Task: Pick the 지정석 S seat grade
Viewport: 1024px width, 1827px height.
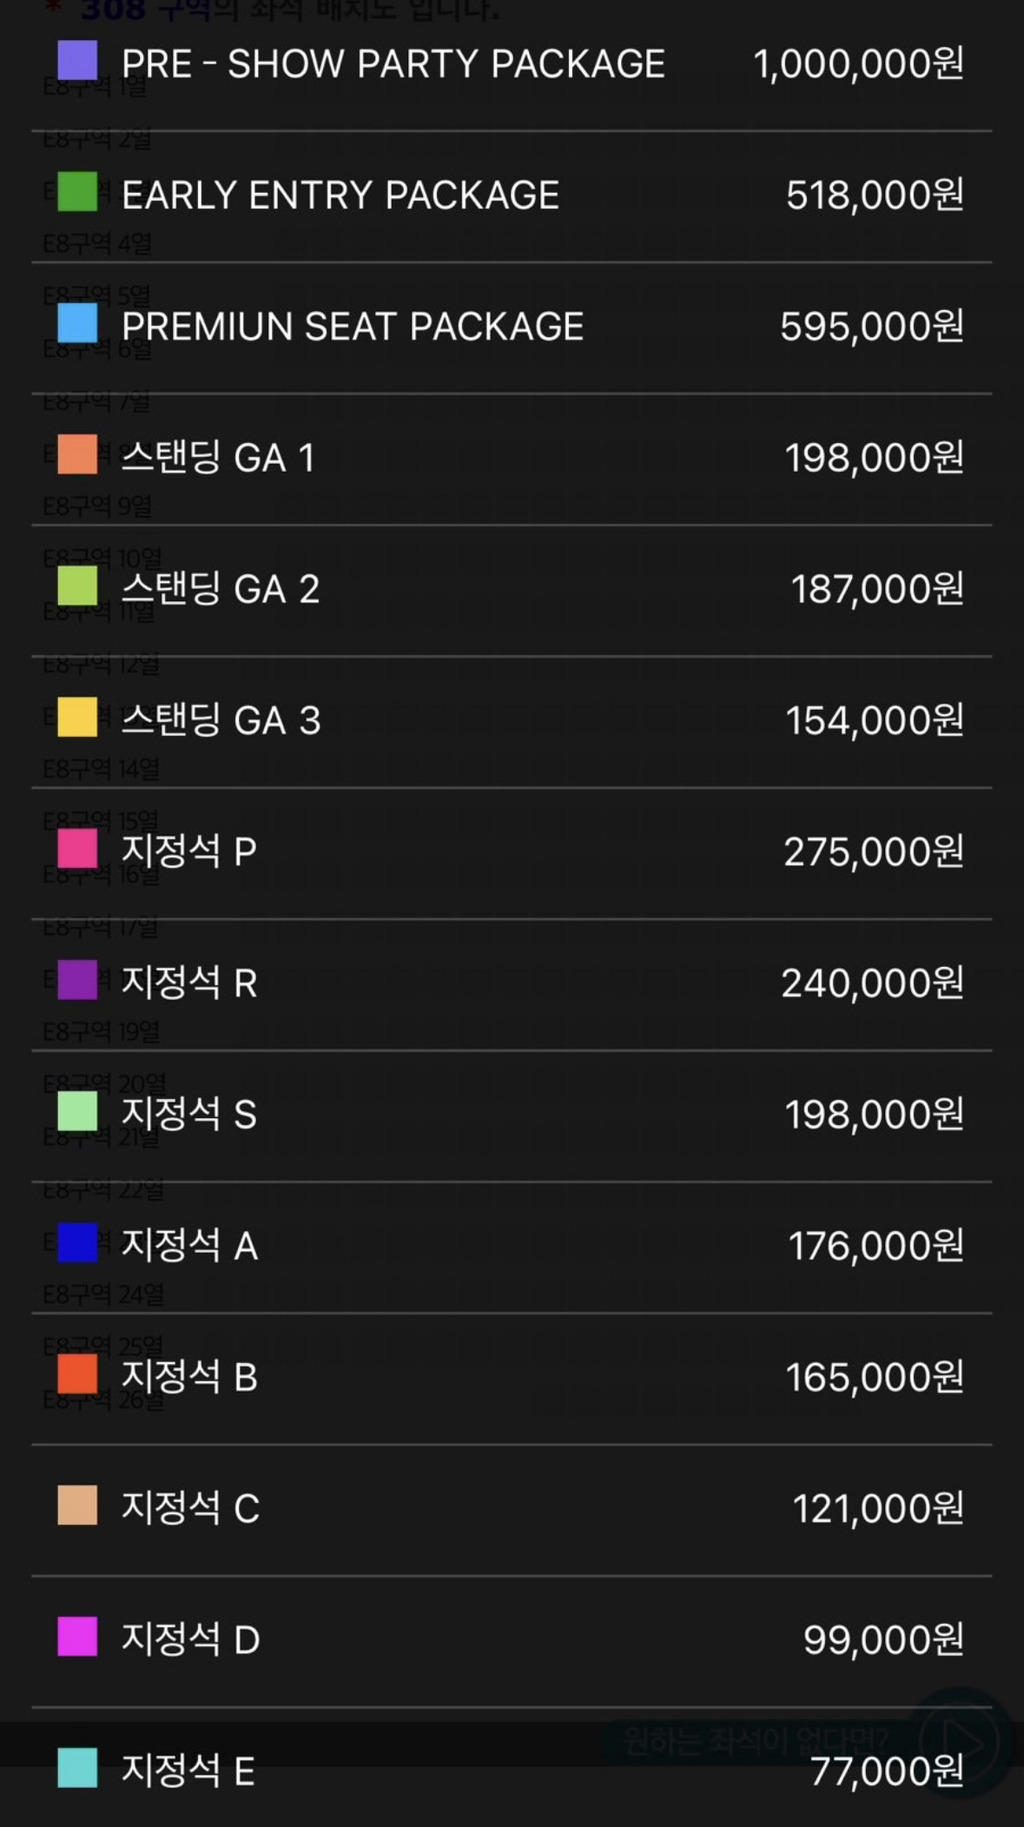Action: [x=189, y=1114]
